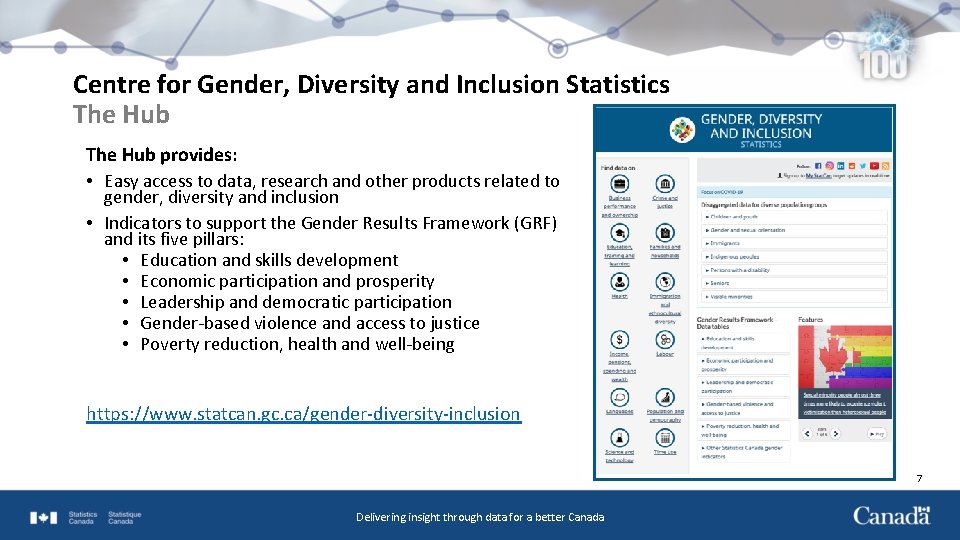Open the Science and technology icon
960x540 pixels.
620,438
